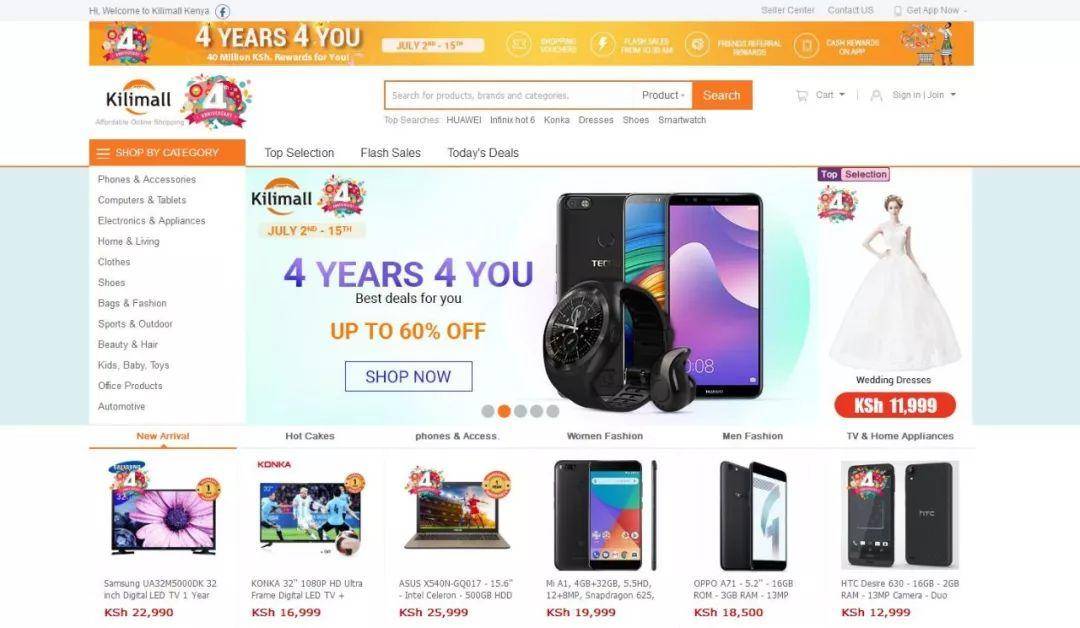Click the SHOP NOW banner button
1080x628 pixels.
coord(408,377)
